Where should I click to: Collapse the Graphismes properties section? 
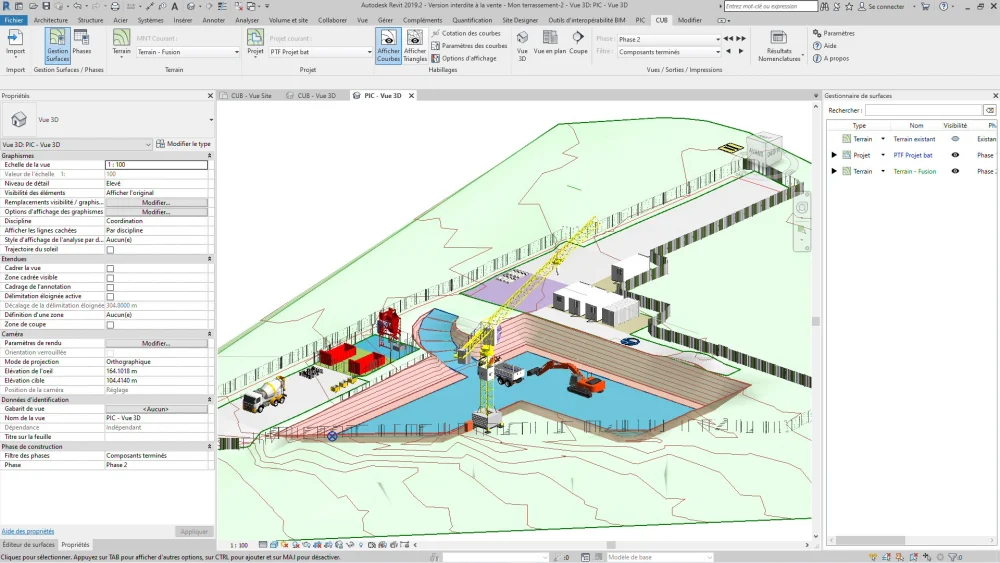coord(209,156)
